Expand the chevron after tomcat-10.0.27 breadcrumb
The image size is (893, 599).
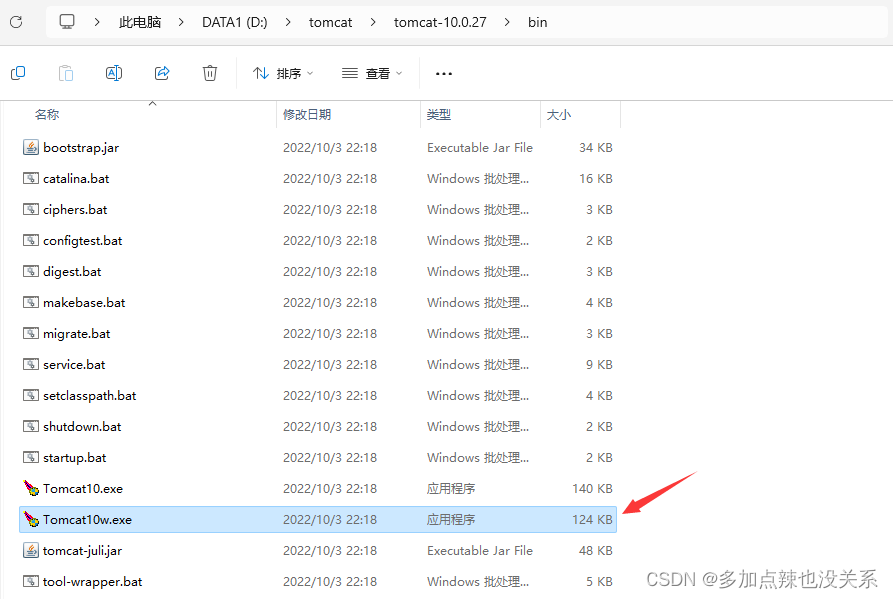[x=507, y=22]
